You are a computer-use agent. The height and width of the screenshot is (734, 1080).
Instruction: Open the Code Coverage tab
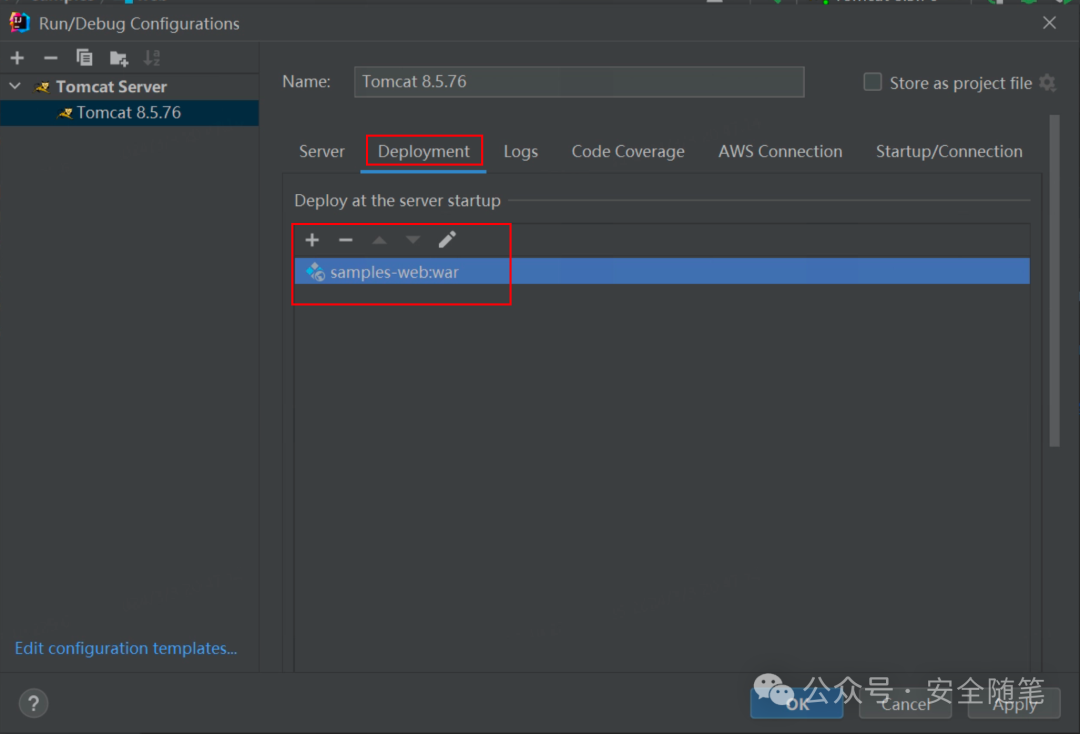coord(628,151)
